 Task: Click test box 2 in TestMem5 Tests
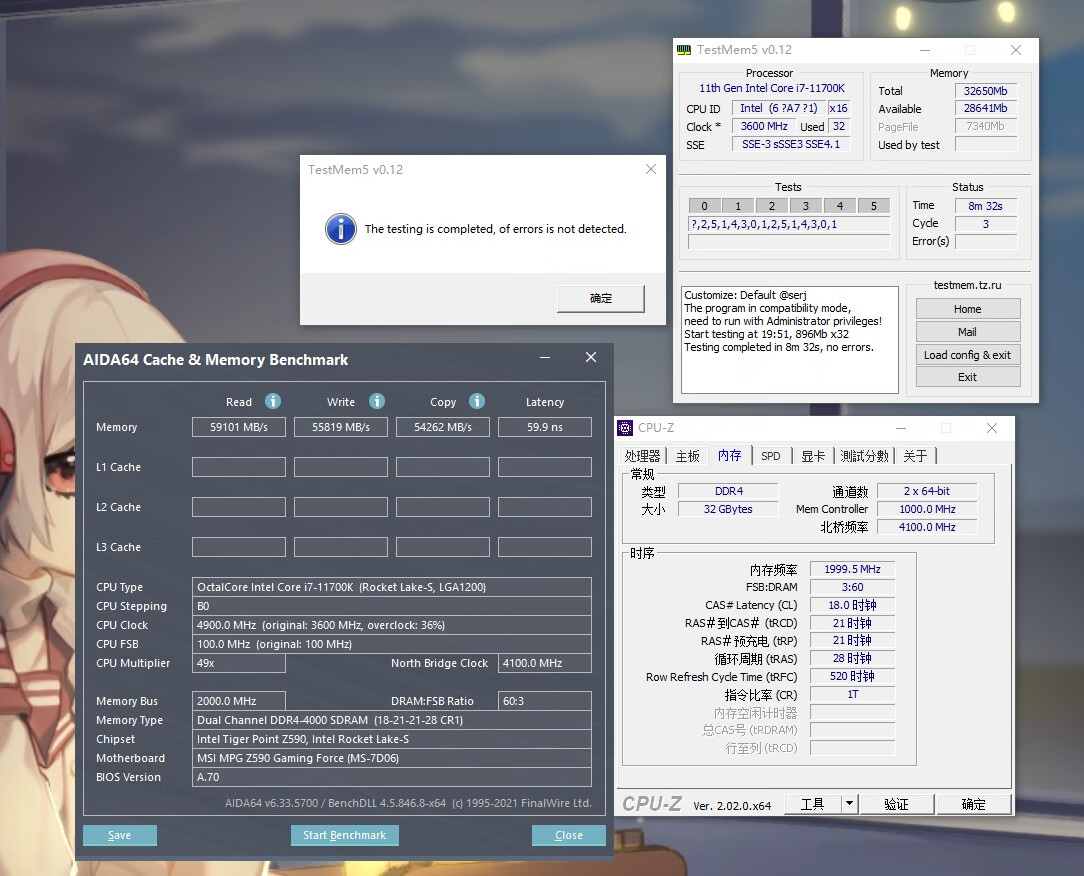(x=772, y=206)
